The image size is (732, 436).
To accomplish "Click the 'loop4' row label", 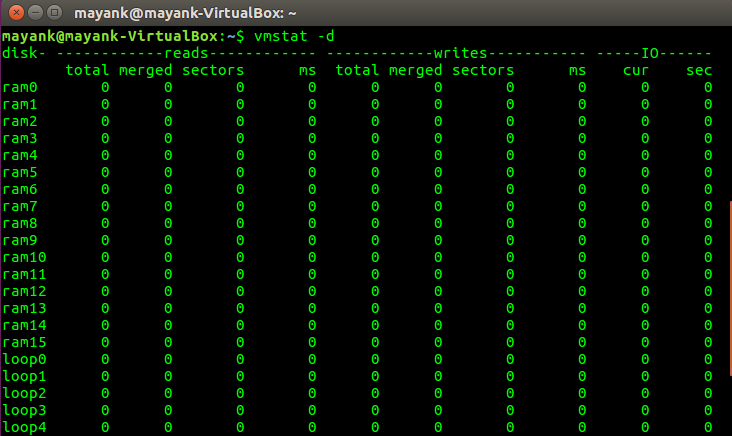I will tap(24, 428).
